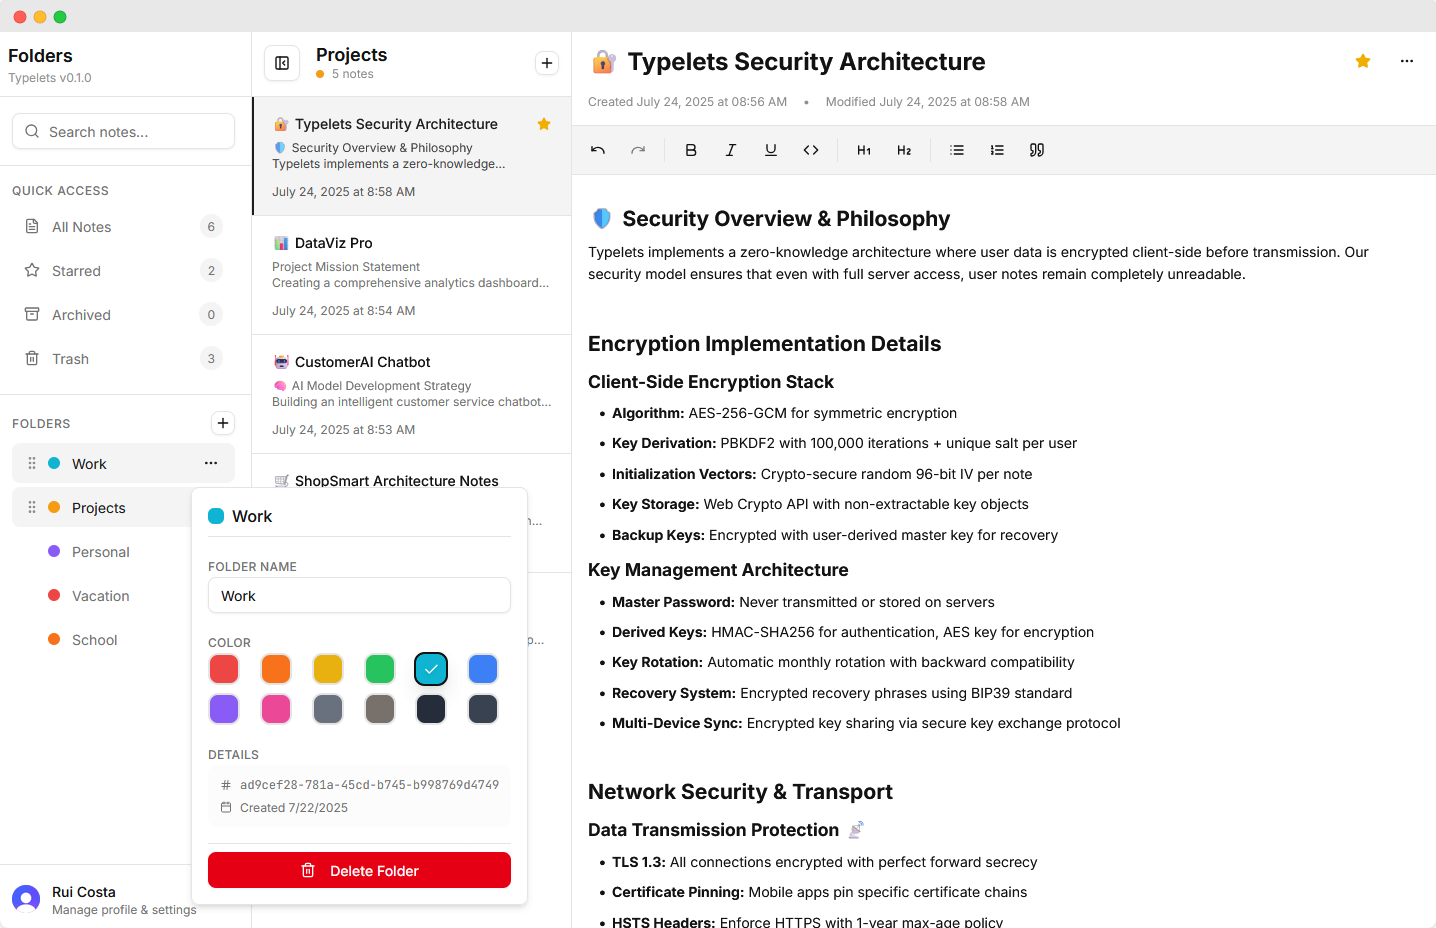Click the Search notes field
Screen dimensions: 1436x928
coord(123,131)
